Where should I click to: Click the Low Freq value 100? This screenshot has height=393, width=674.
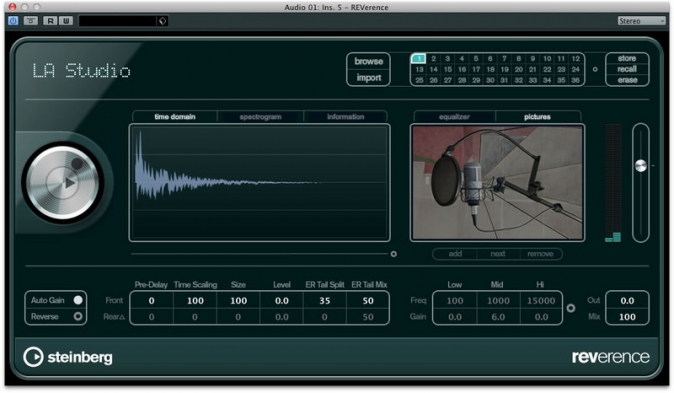[x=455, y=301]
